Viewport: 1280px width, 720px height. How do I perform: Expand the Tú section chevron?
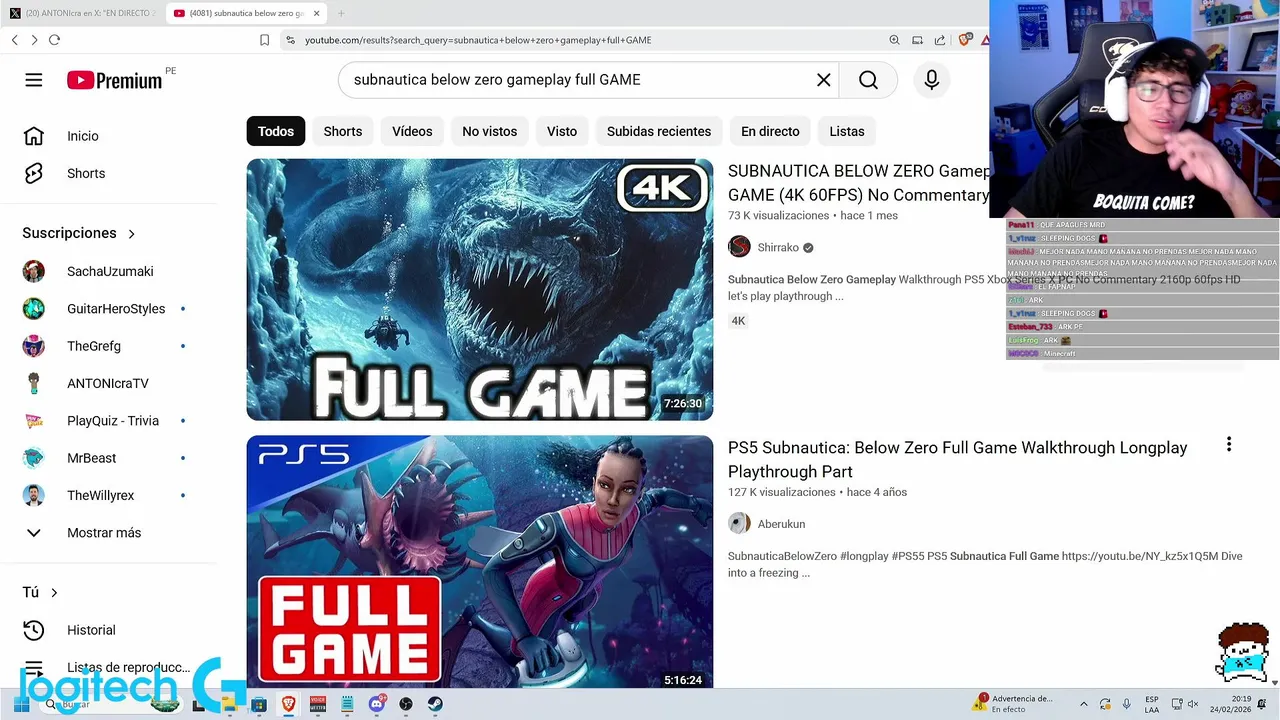click(54, 593)
